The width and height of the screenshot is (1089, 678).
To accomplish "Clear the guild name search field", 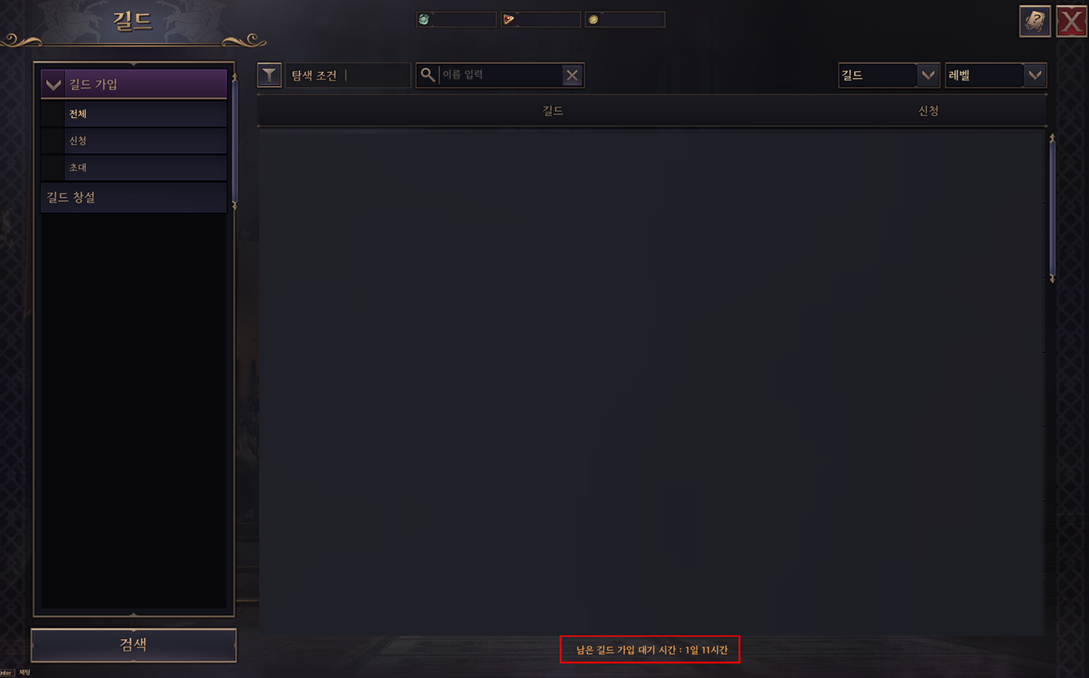I will (x=572, y=75).
